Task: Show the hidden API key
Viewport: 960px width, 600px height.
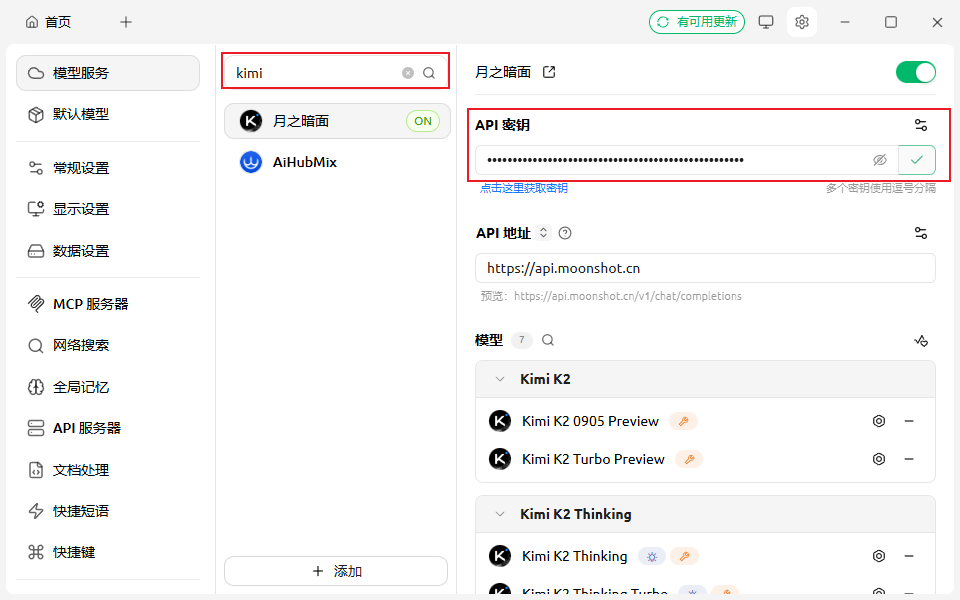Action: click(880, 160)
